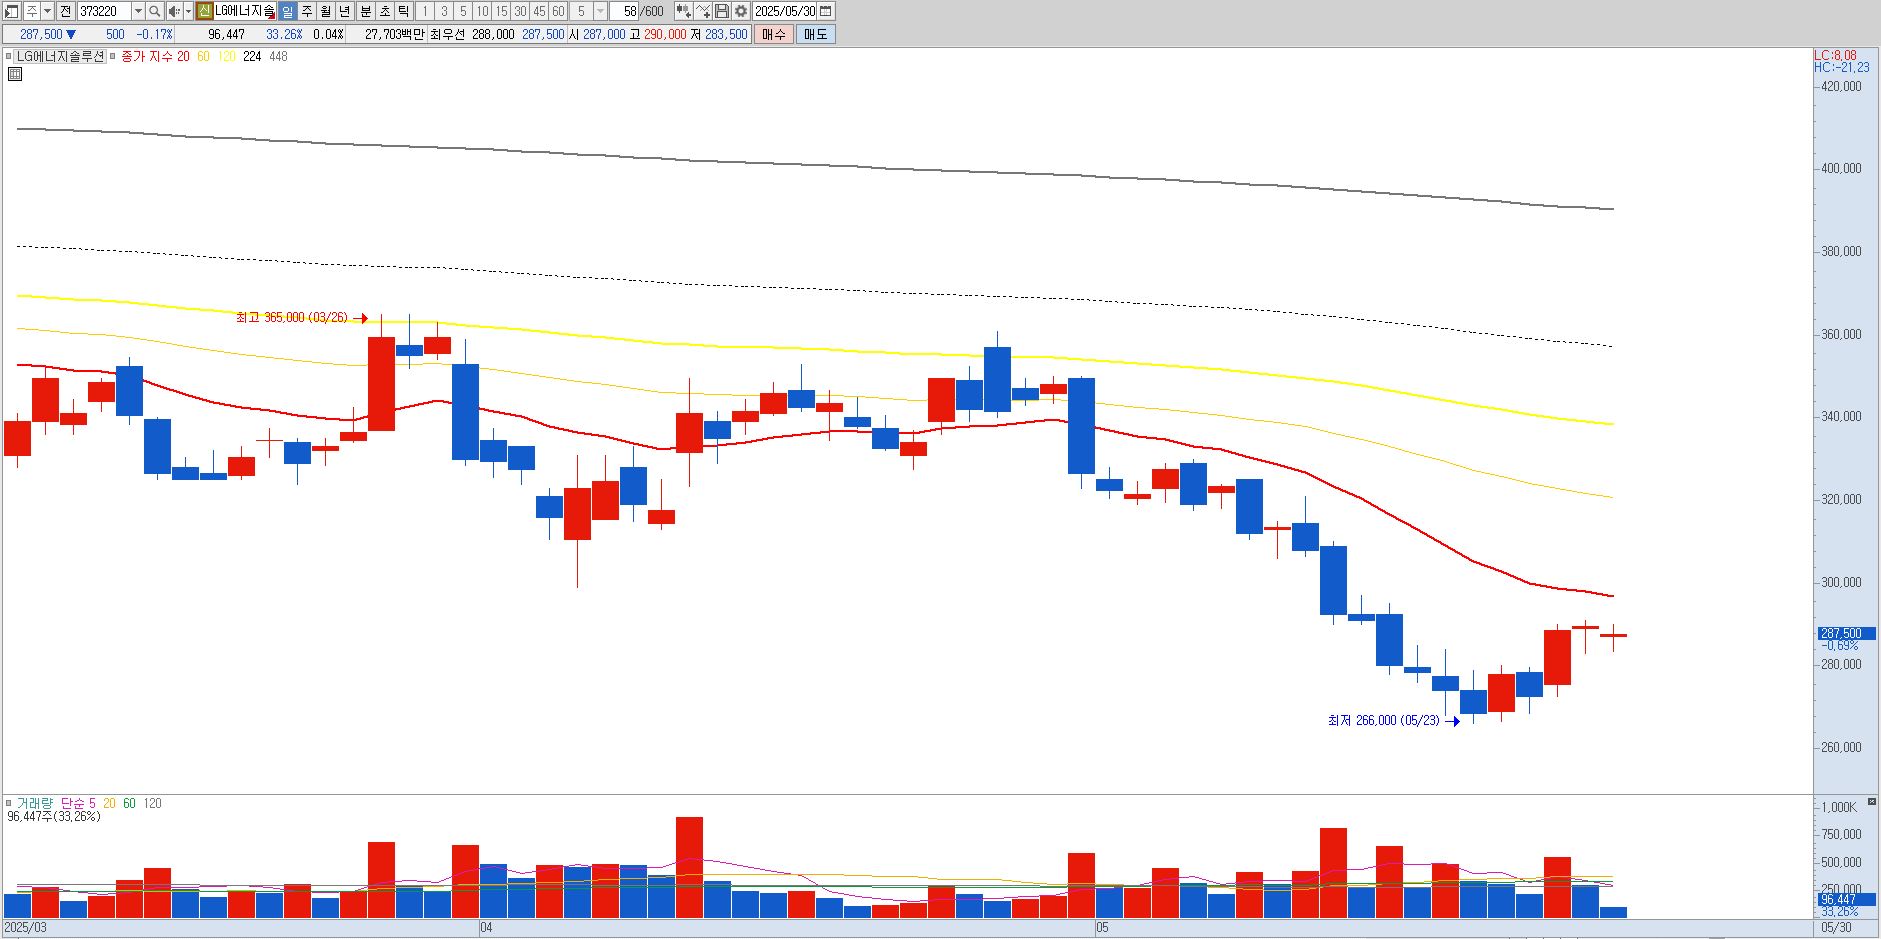
Task: Click the date field 2025/05/30
Action: pos(785,11)
